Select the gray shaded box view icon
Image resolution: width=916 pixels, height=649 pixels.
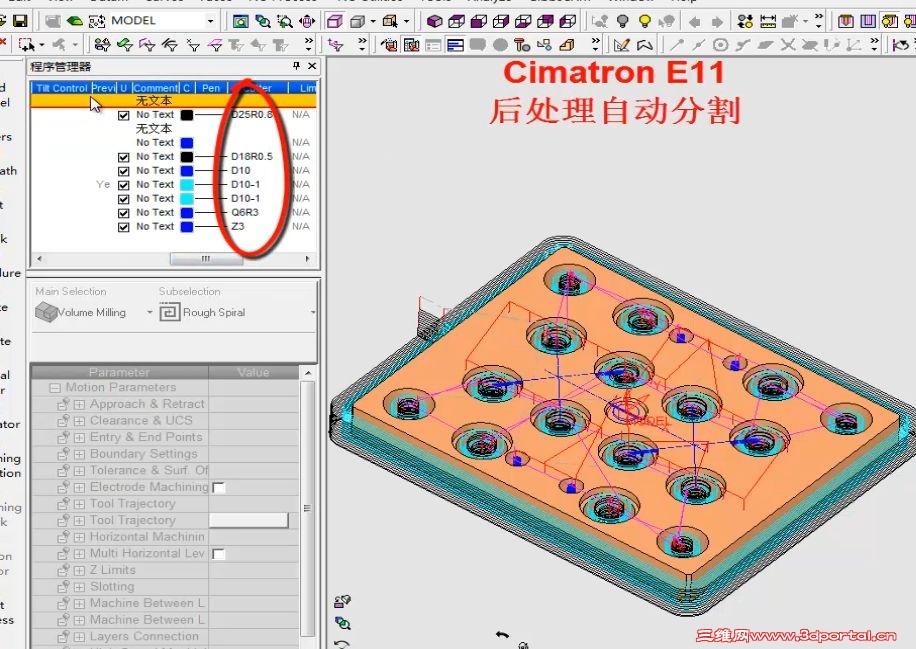coord(357,22)
